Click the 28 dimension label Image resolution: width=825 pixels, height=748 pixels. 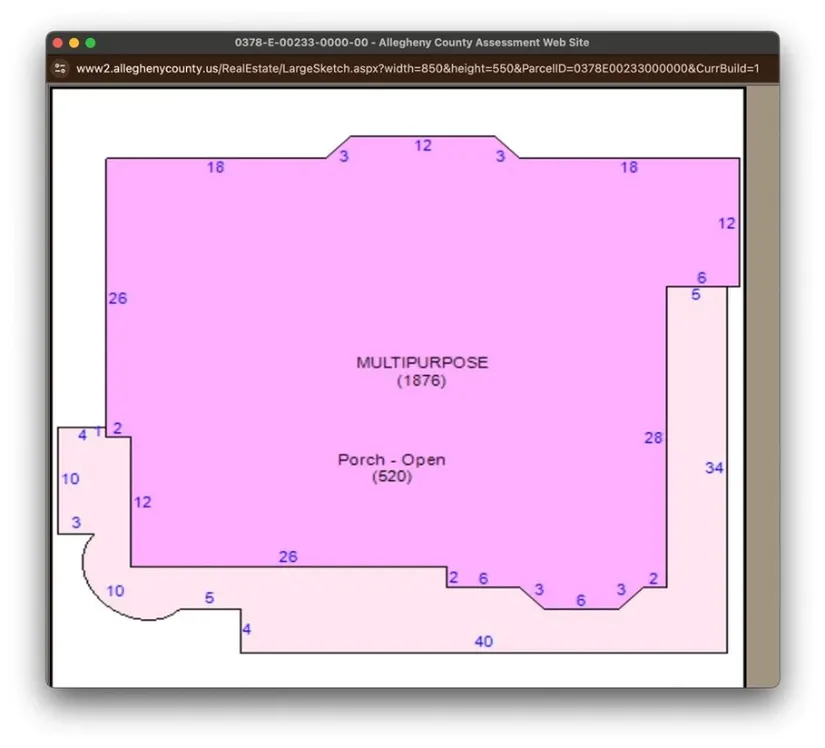pos(653,438)
